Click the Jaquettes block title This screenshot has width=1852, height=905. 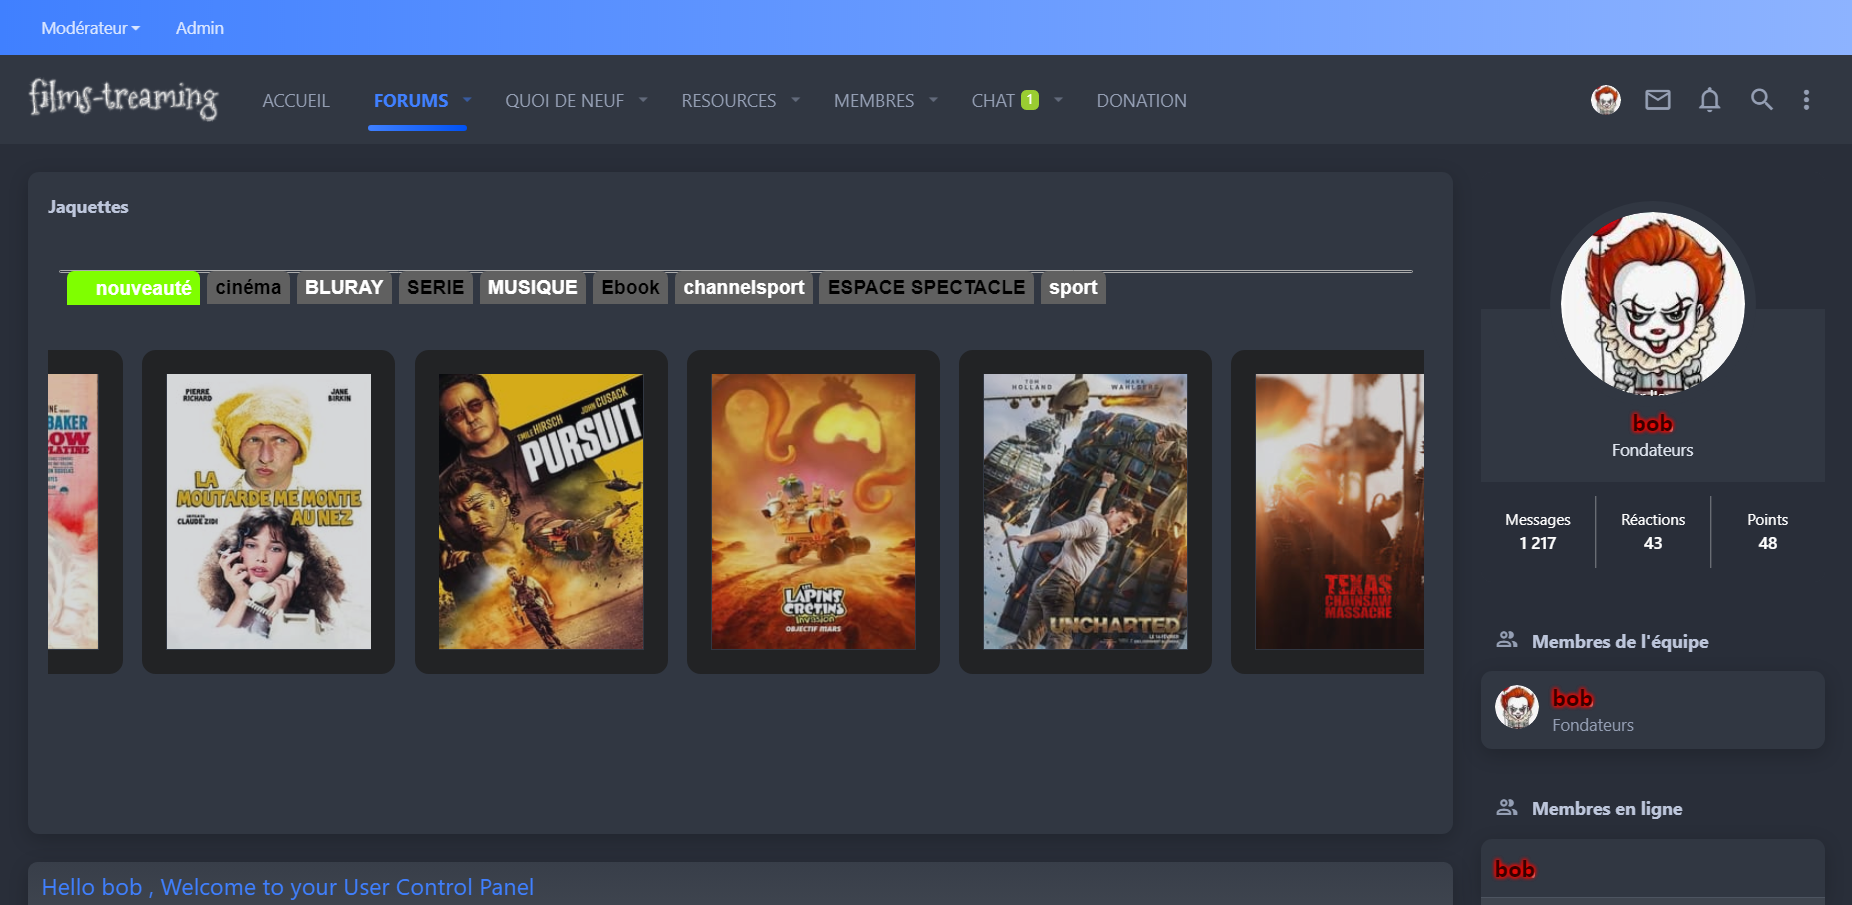point(88,207)
